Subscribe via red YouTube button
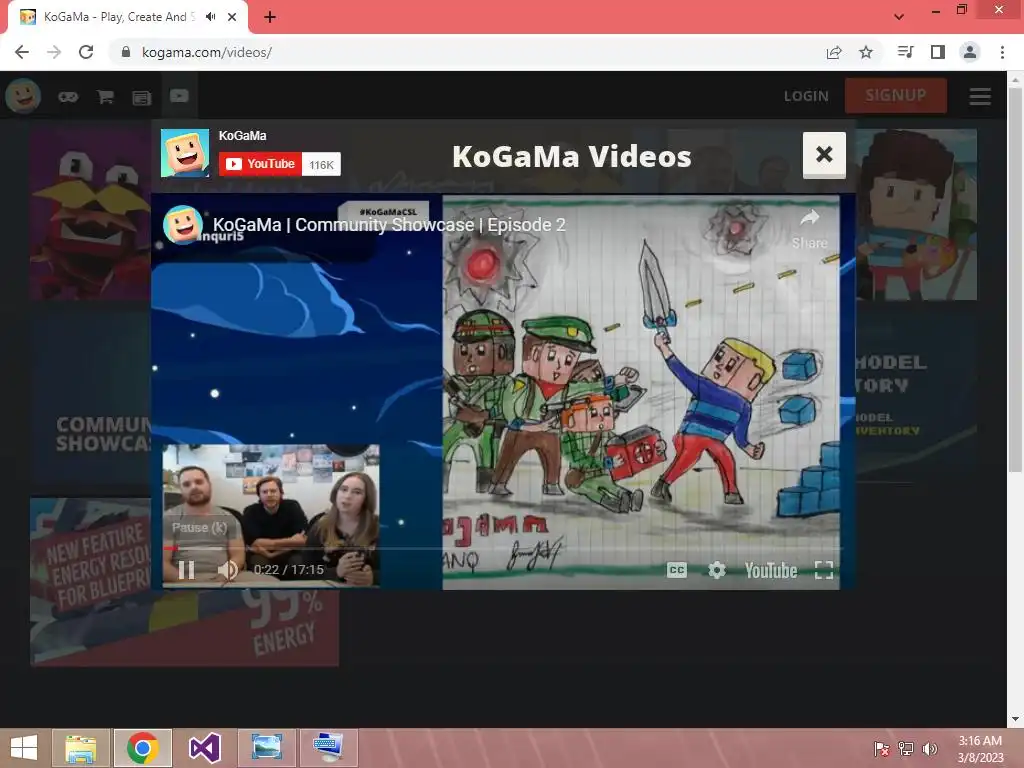 [x=260, y=164]
